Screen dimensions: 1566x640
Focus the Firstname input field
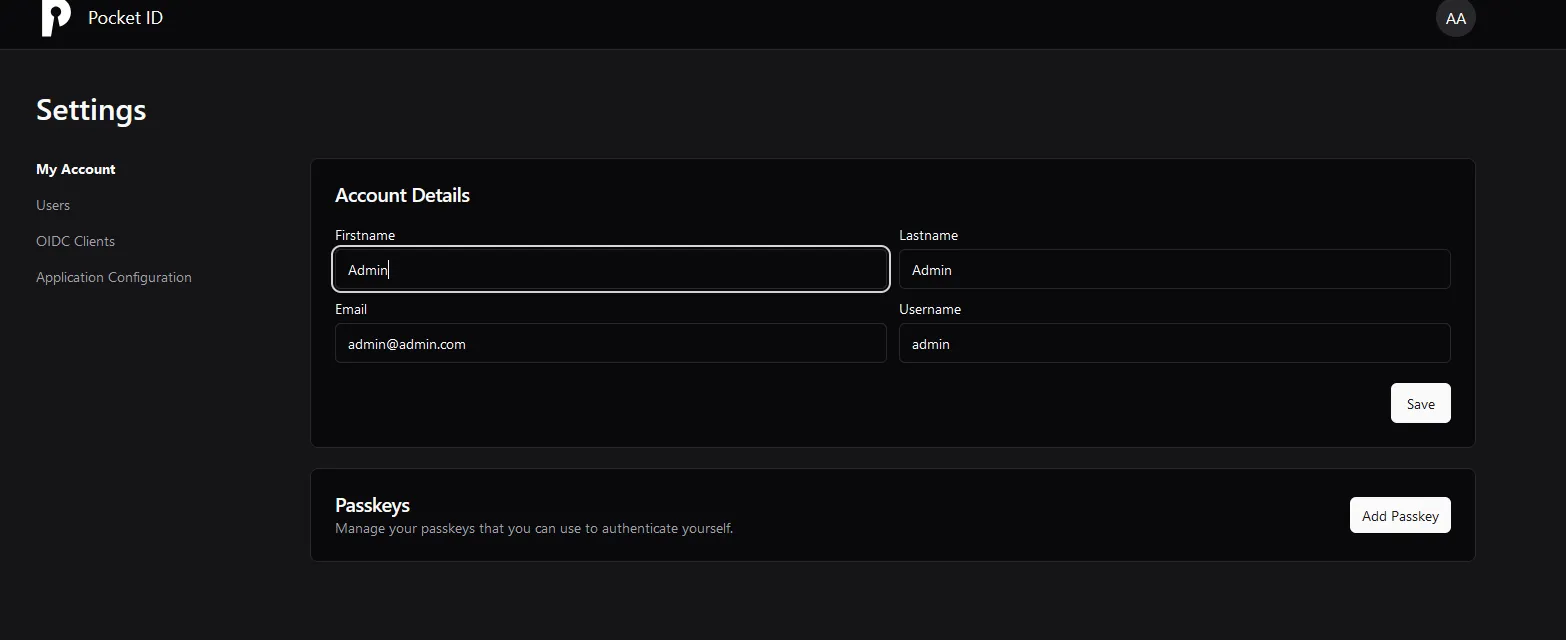610,270
